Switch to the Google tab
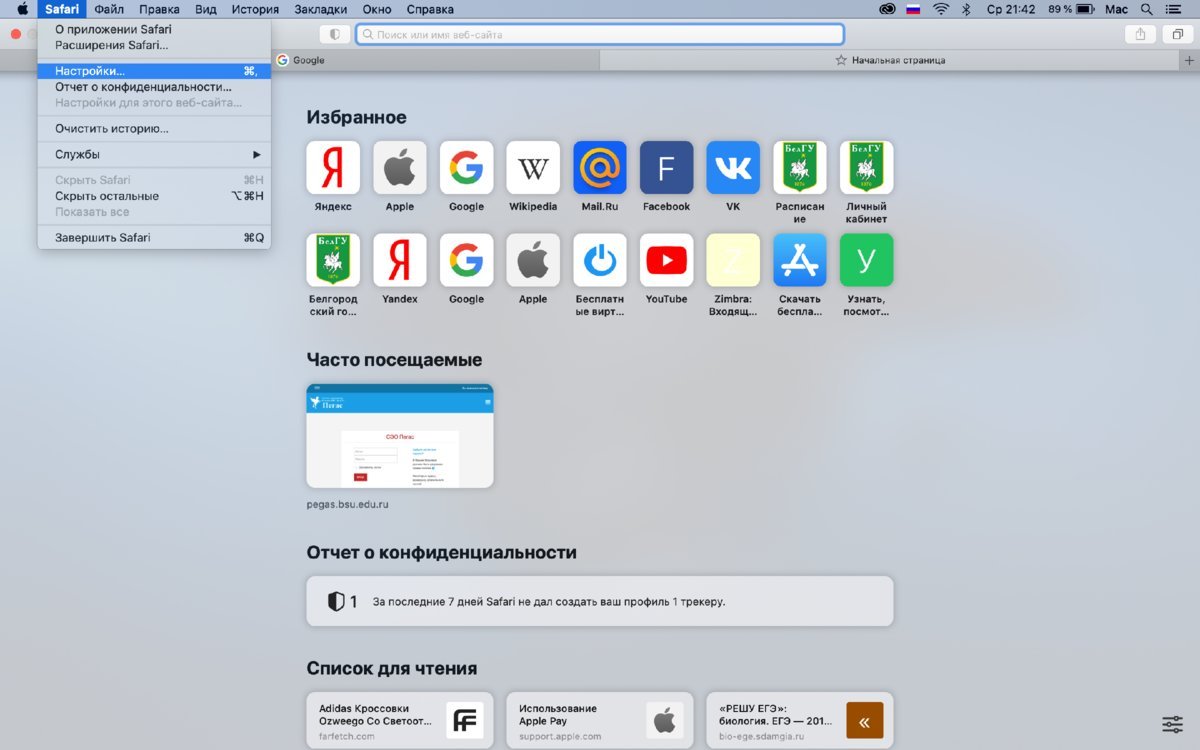The image size is (1200, 750). tap(435, 60)
